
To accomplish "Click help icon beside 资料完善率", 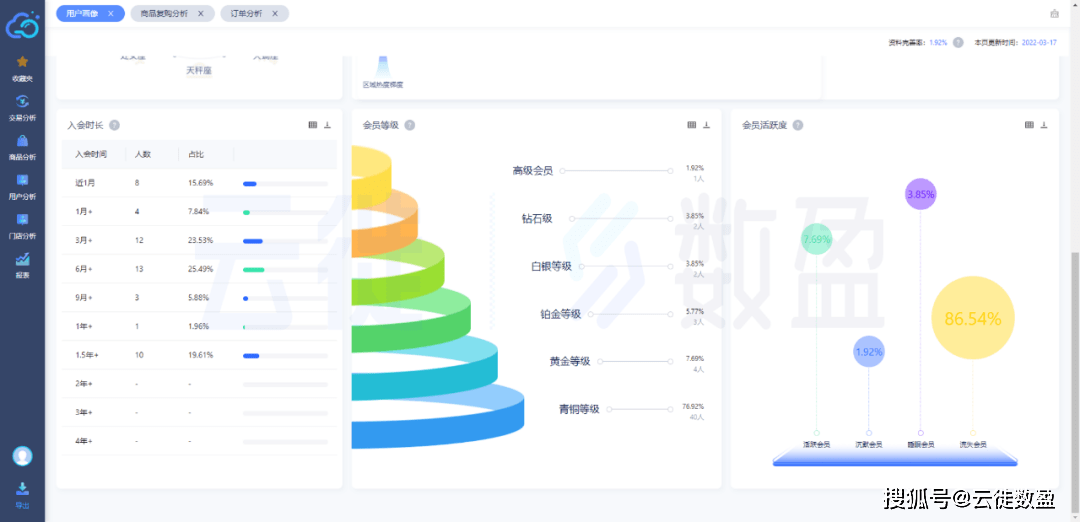I will pyautogui.click(x=958, y=43).
